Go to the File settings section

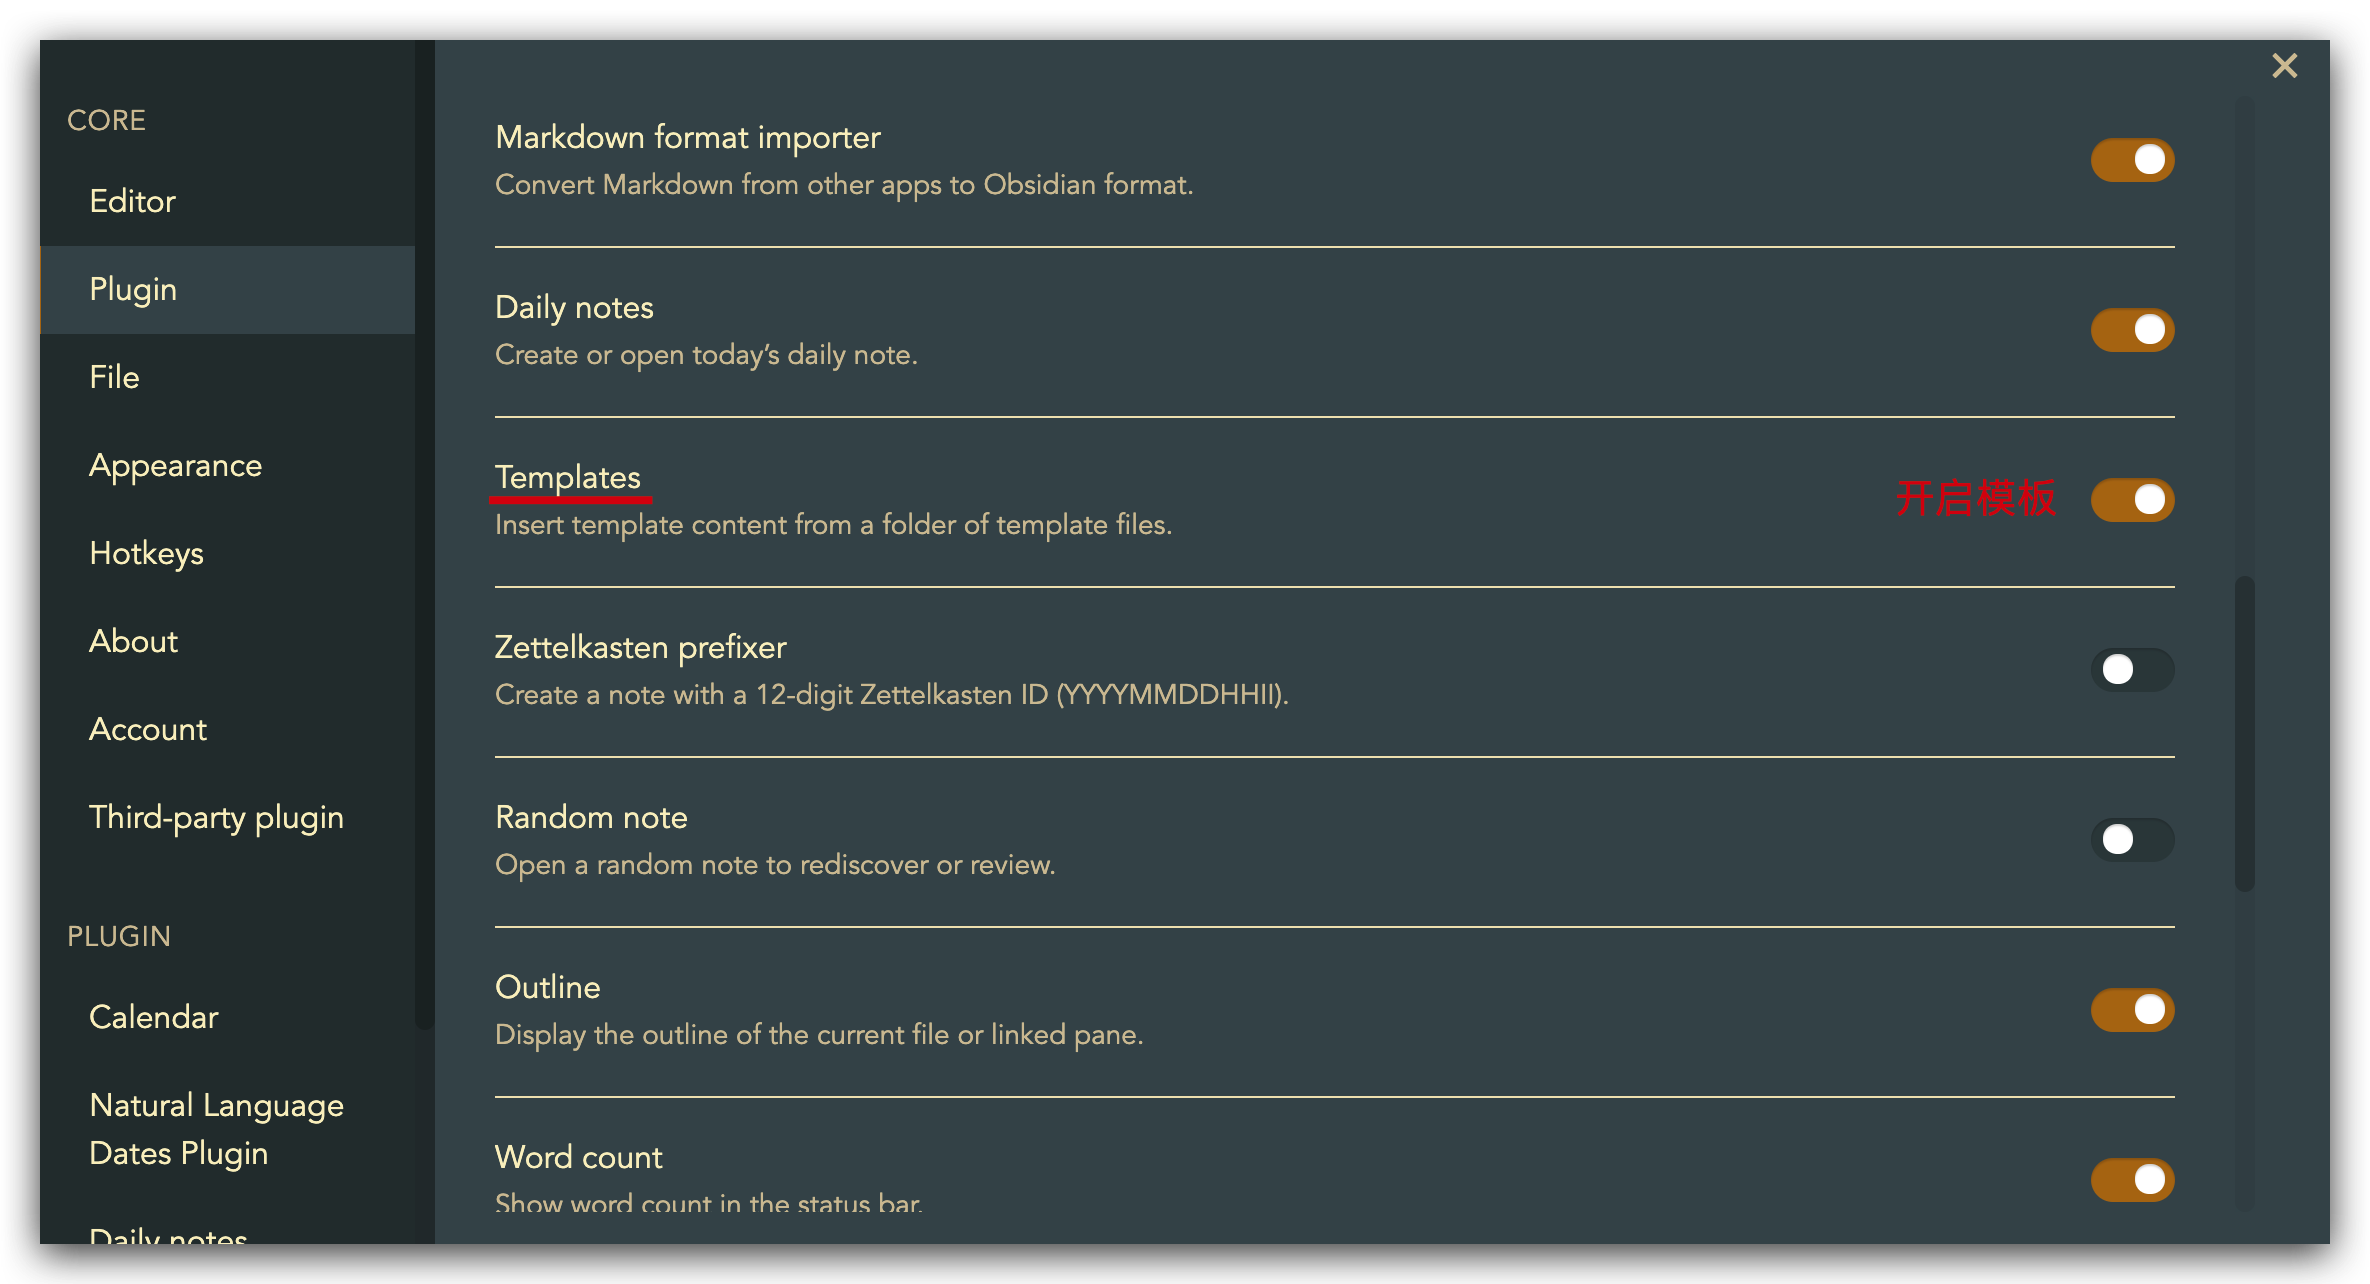coord(114,378)
